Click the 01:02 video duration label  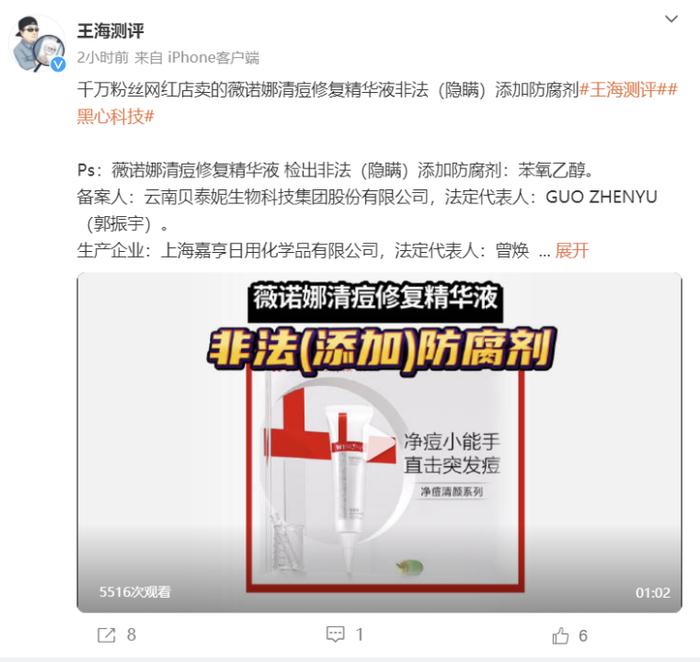coord(653,593)
